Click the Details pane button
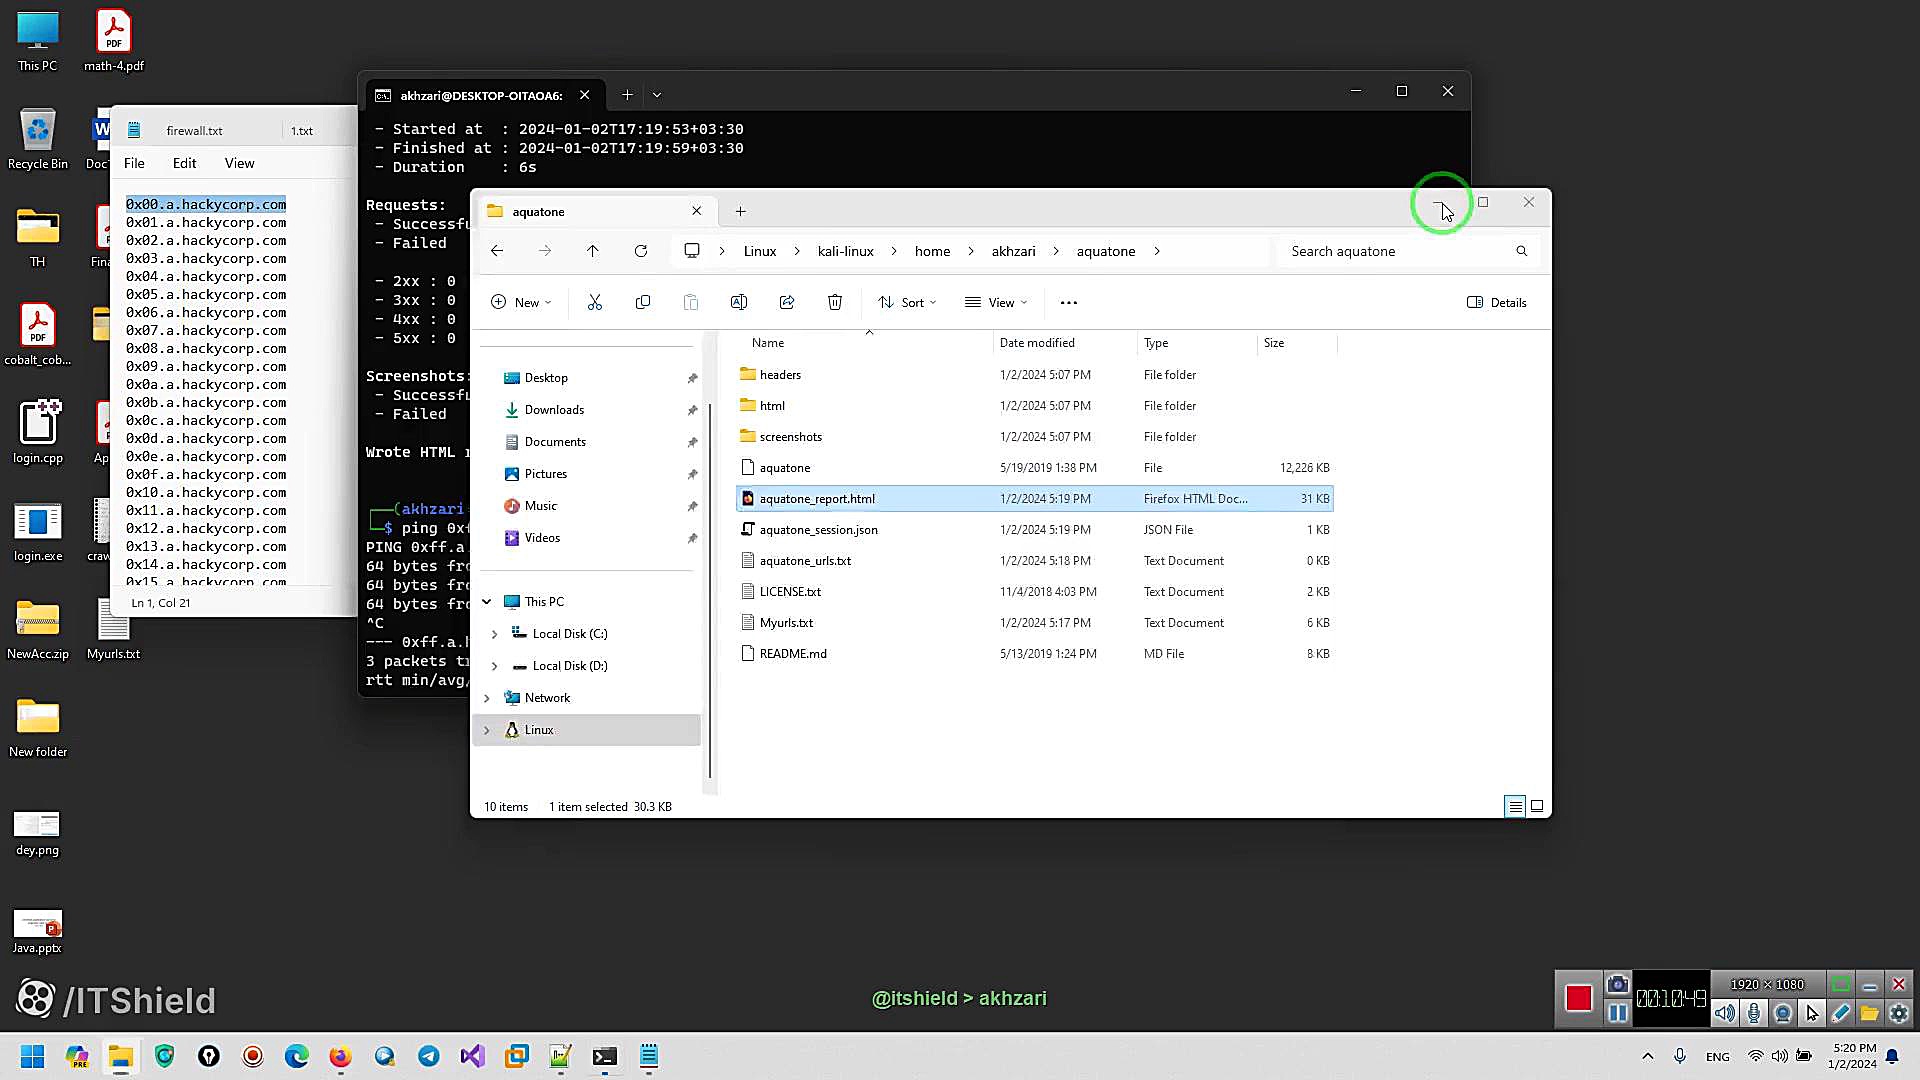This screenshot has height=1080, width=1920. [1497, 302]
